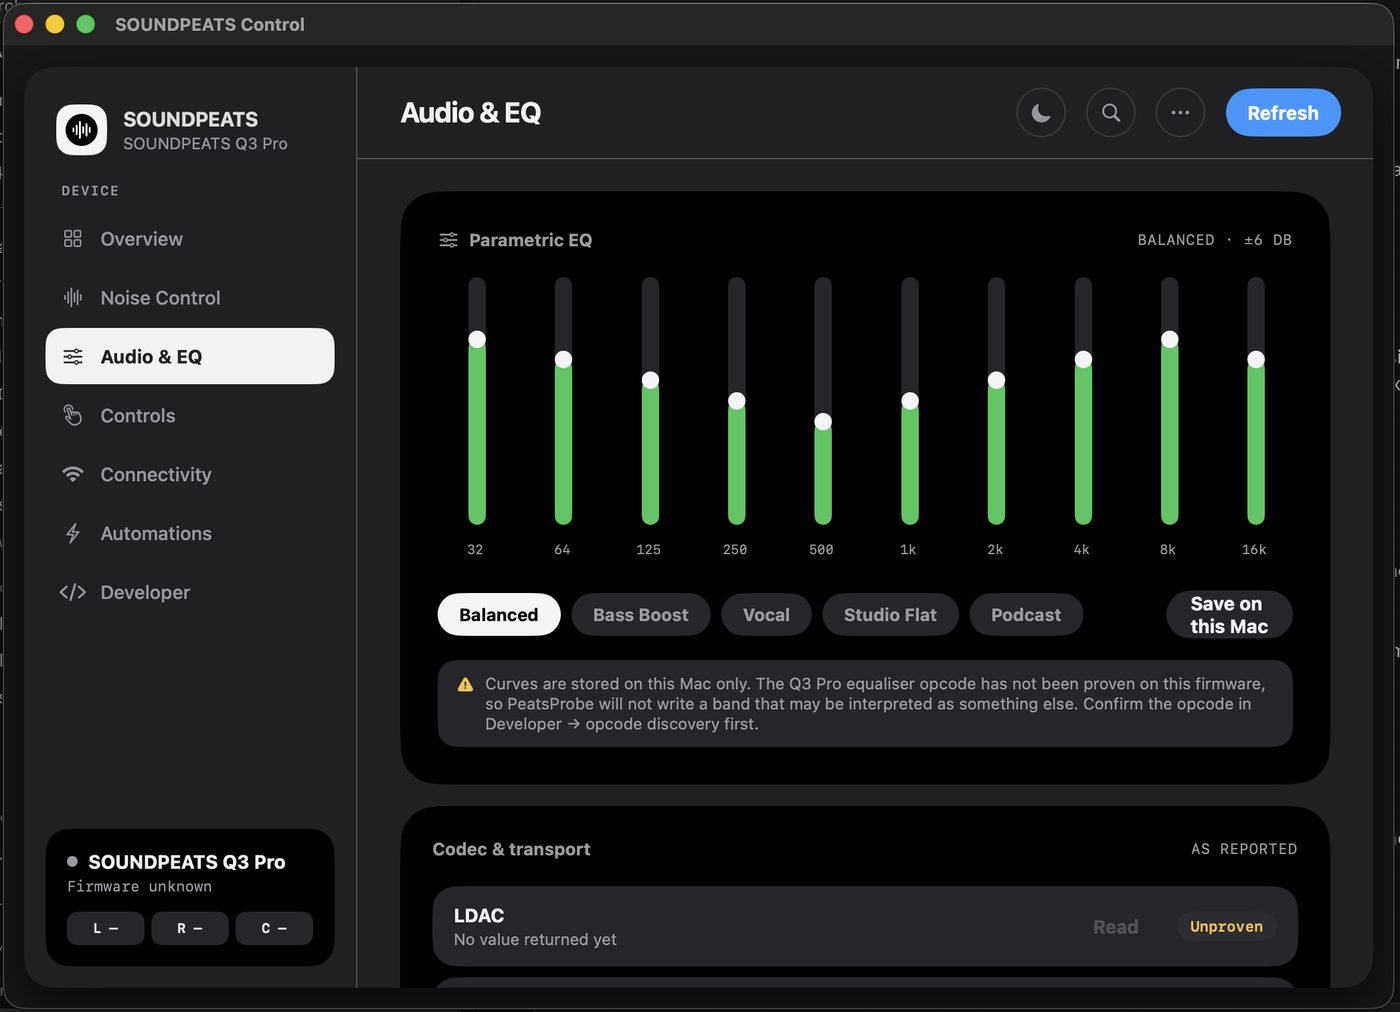
Task: Switch to the Connectivity section
Action: tap(190, 474)
